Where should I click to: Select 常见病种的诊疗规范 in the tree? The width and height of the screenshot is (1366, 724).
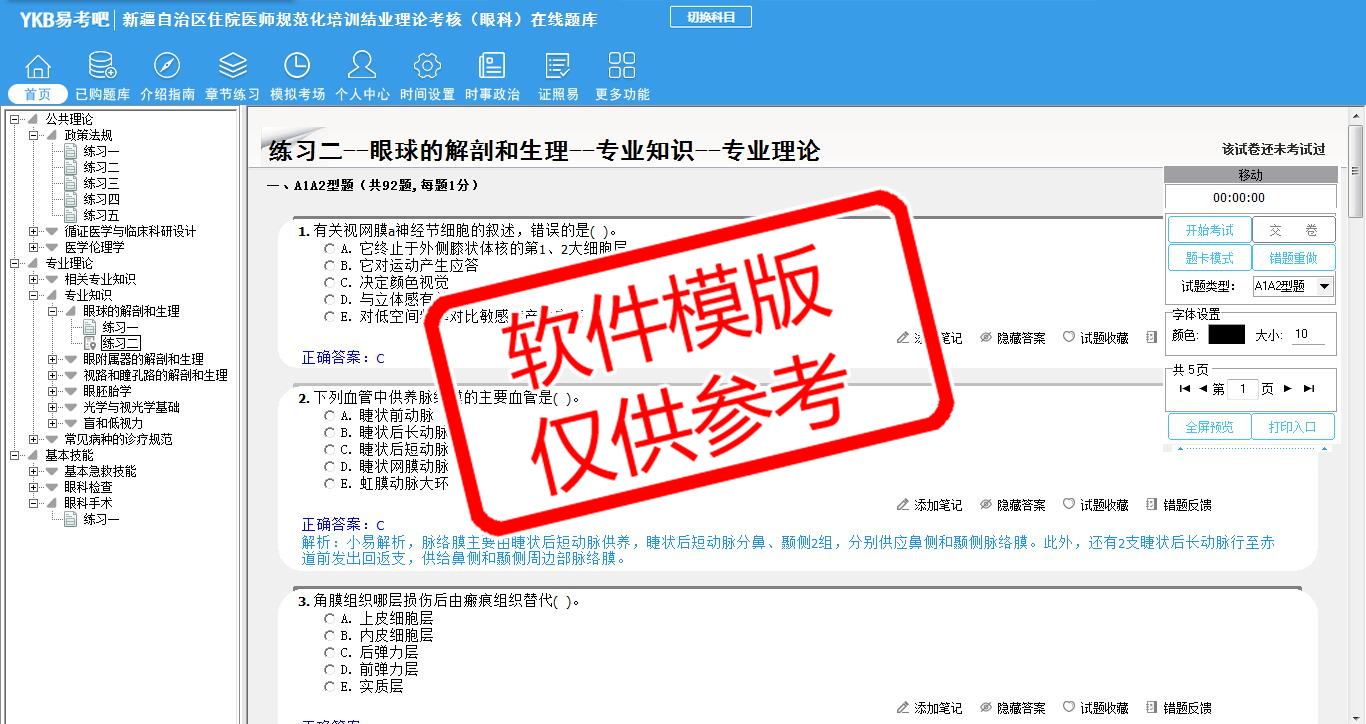click(118, 439)
